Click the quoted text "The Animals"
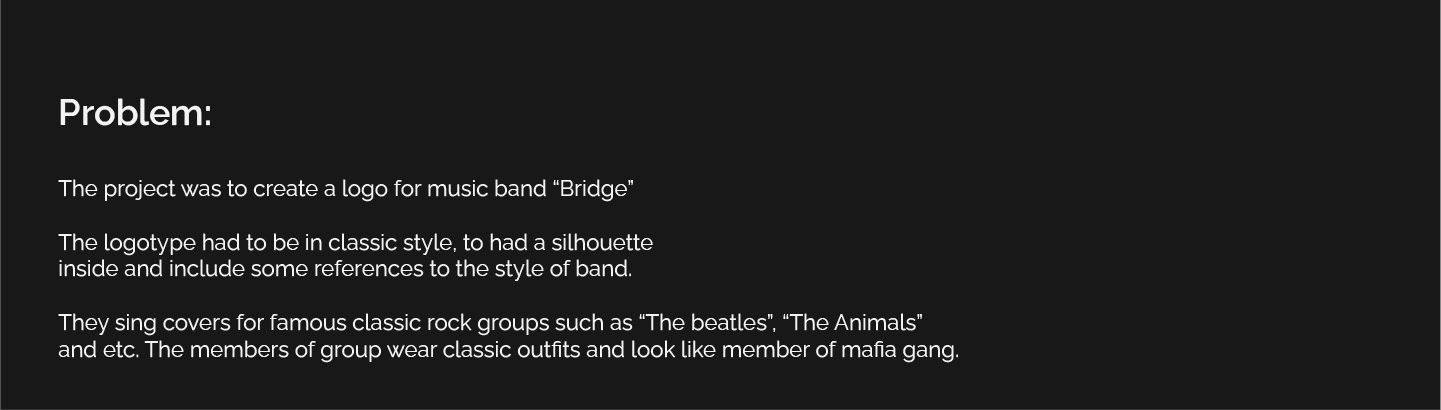The width and height of the screenshot is (1441, 410). tap(853, 323)
